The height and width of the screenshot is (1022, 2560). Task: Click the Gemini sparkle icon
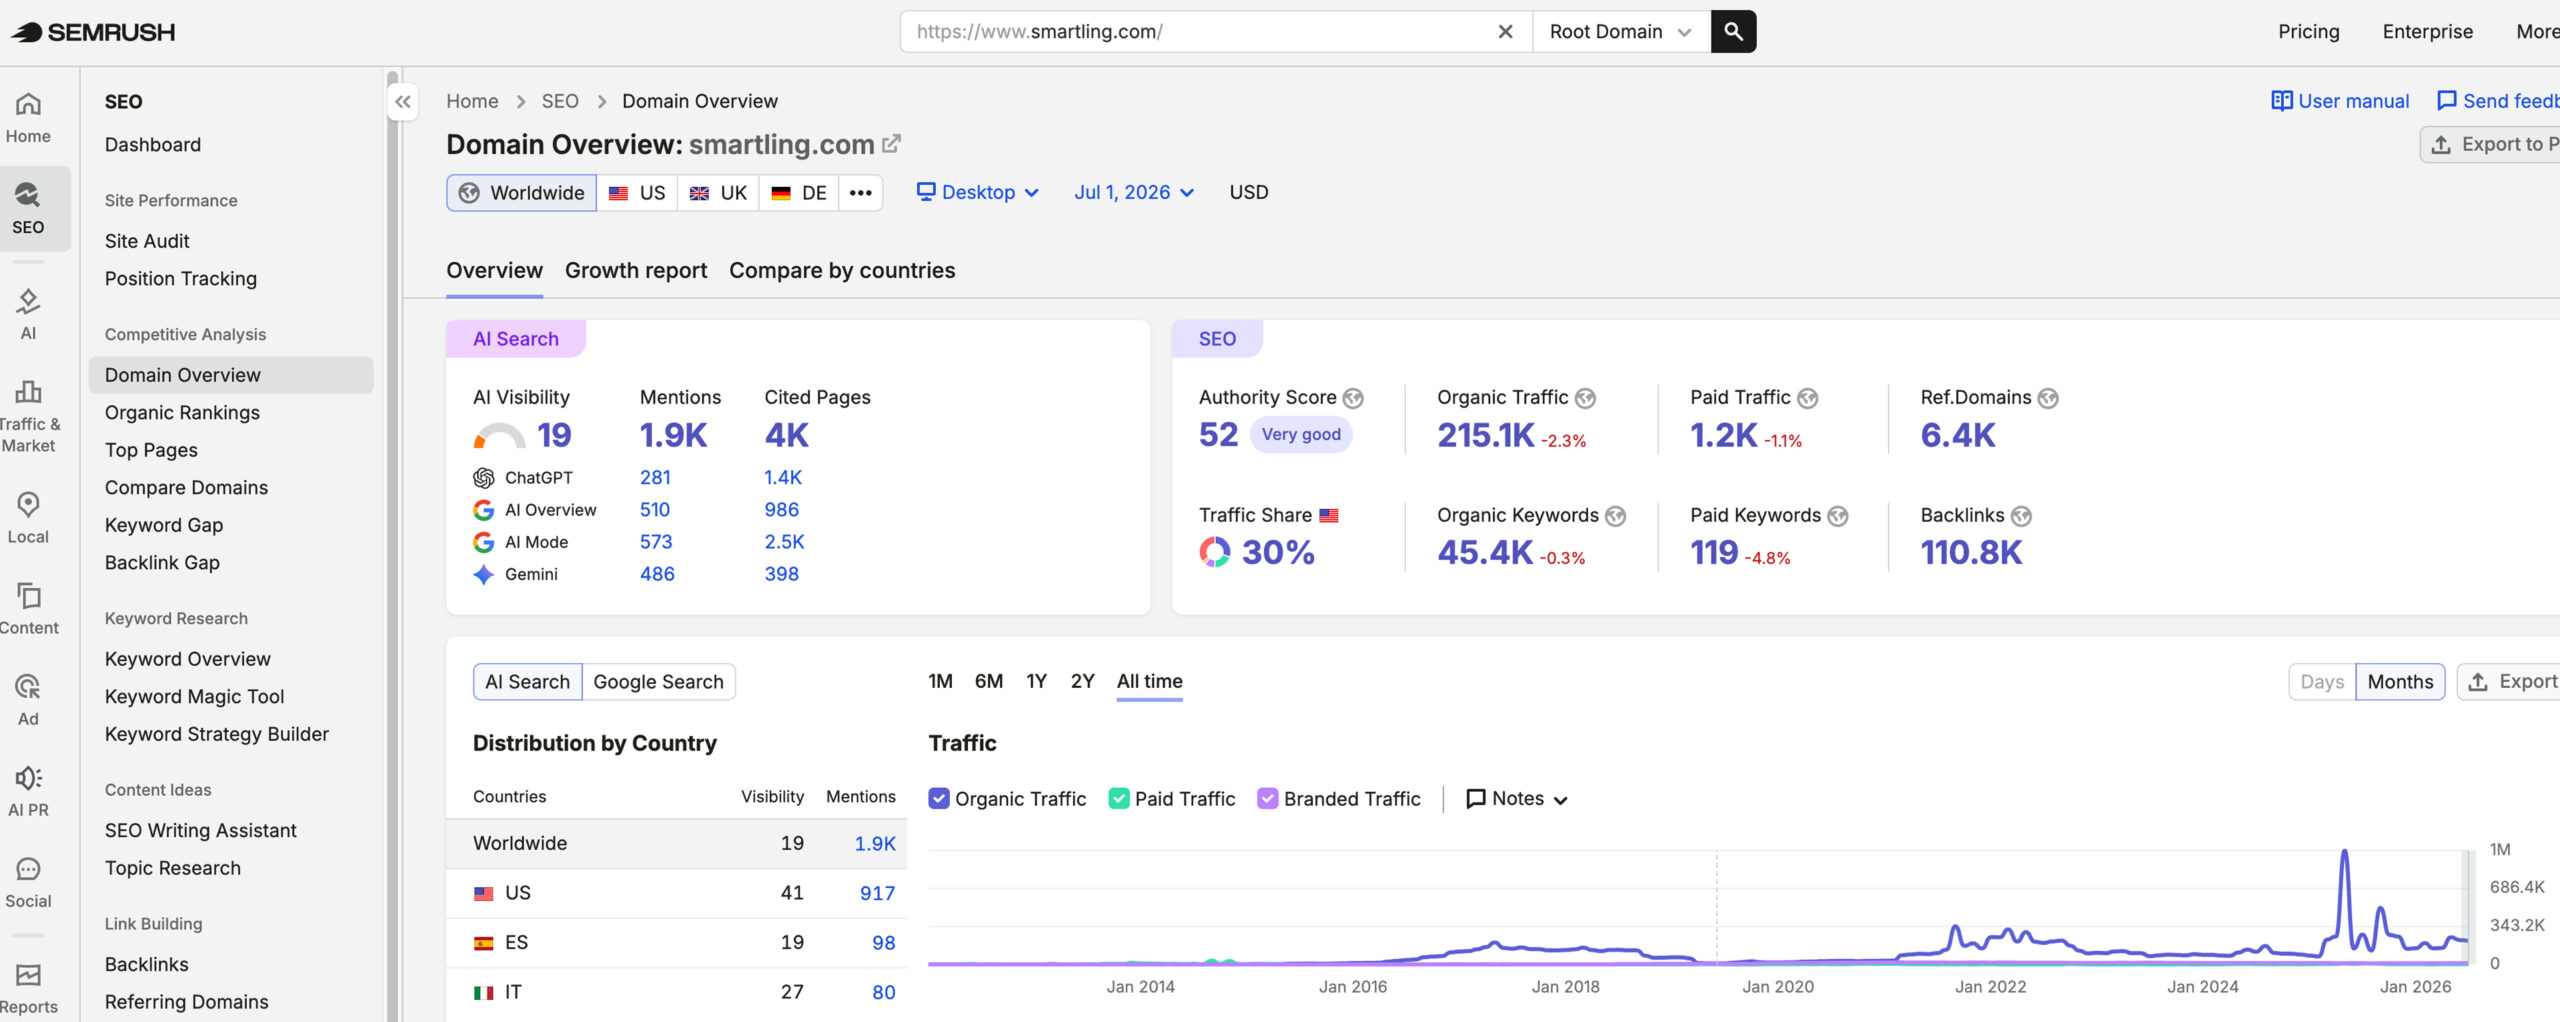(x=484, y=574)
